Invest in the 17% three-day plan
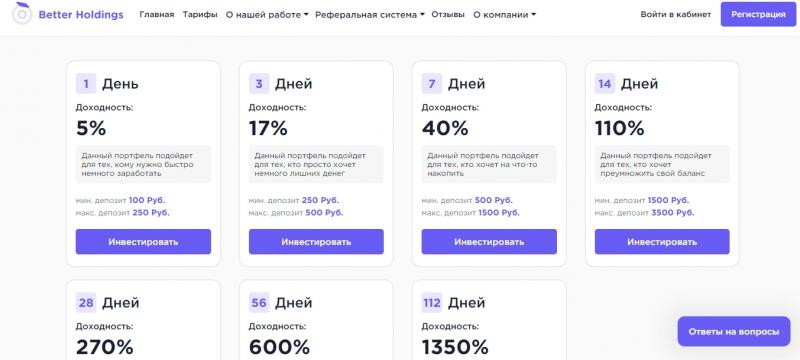The width and height of the screenshot is (800, 360). [316, 242]
